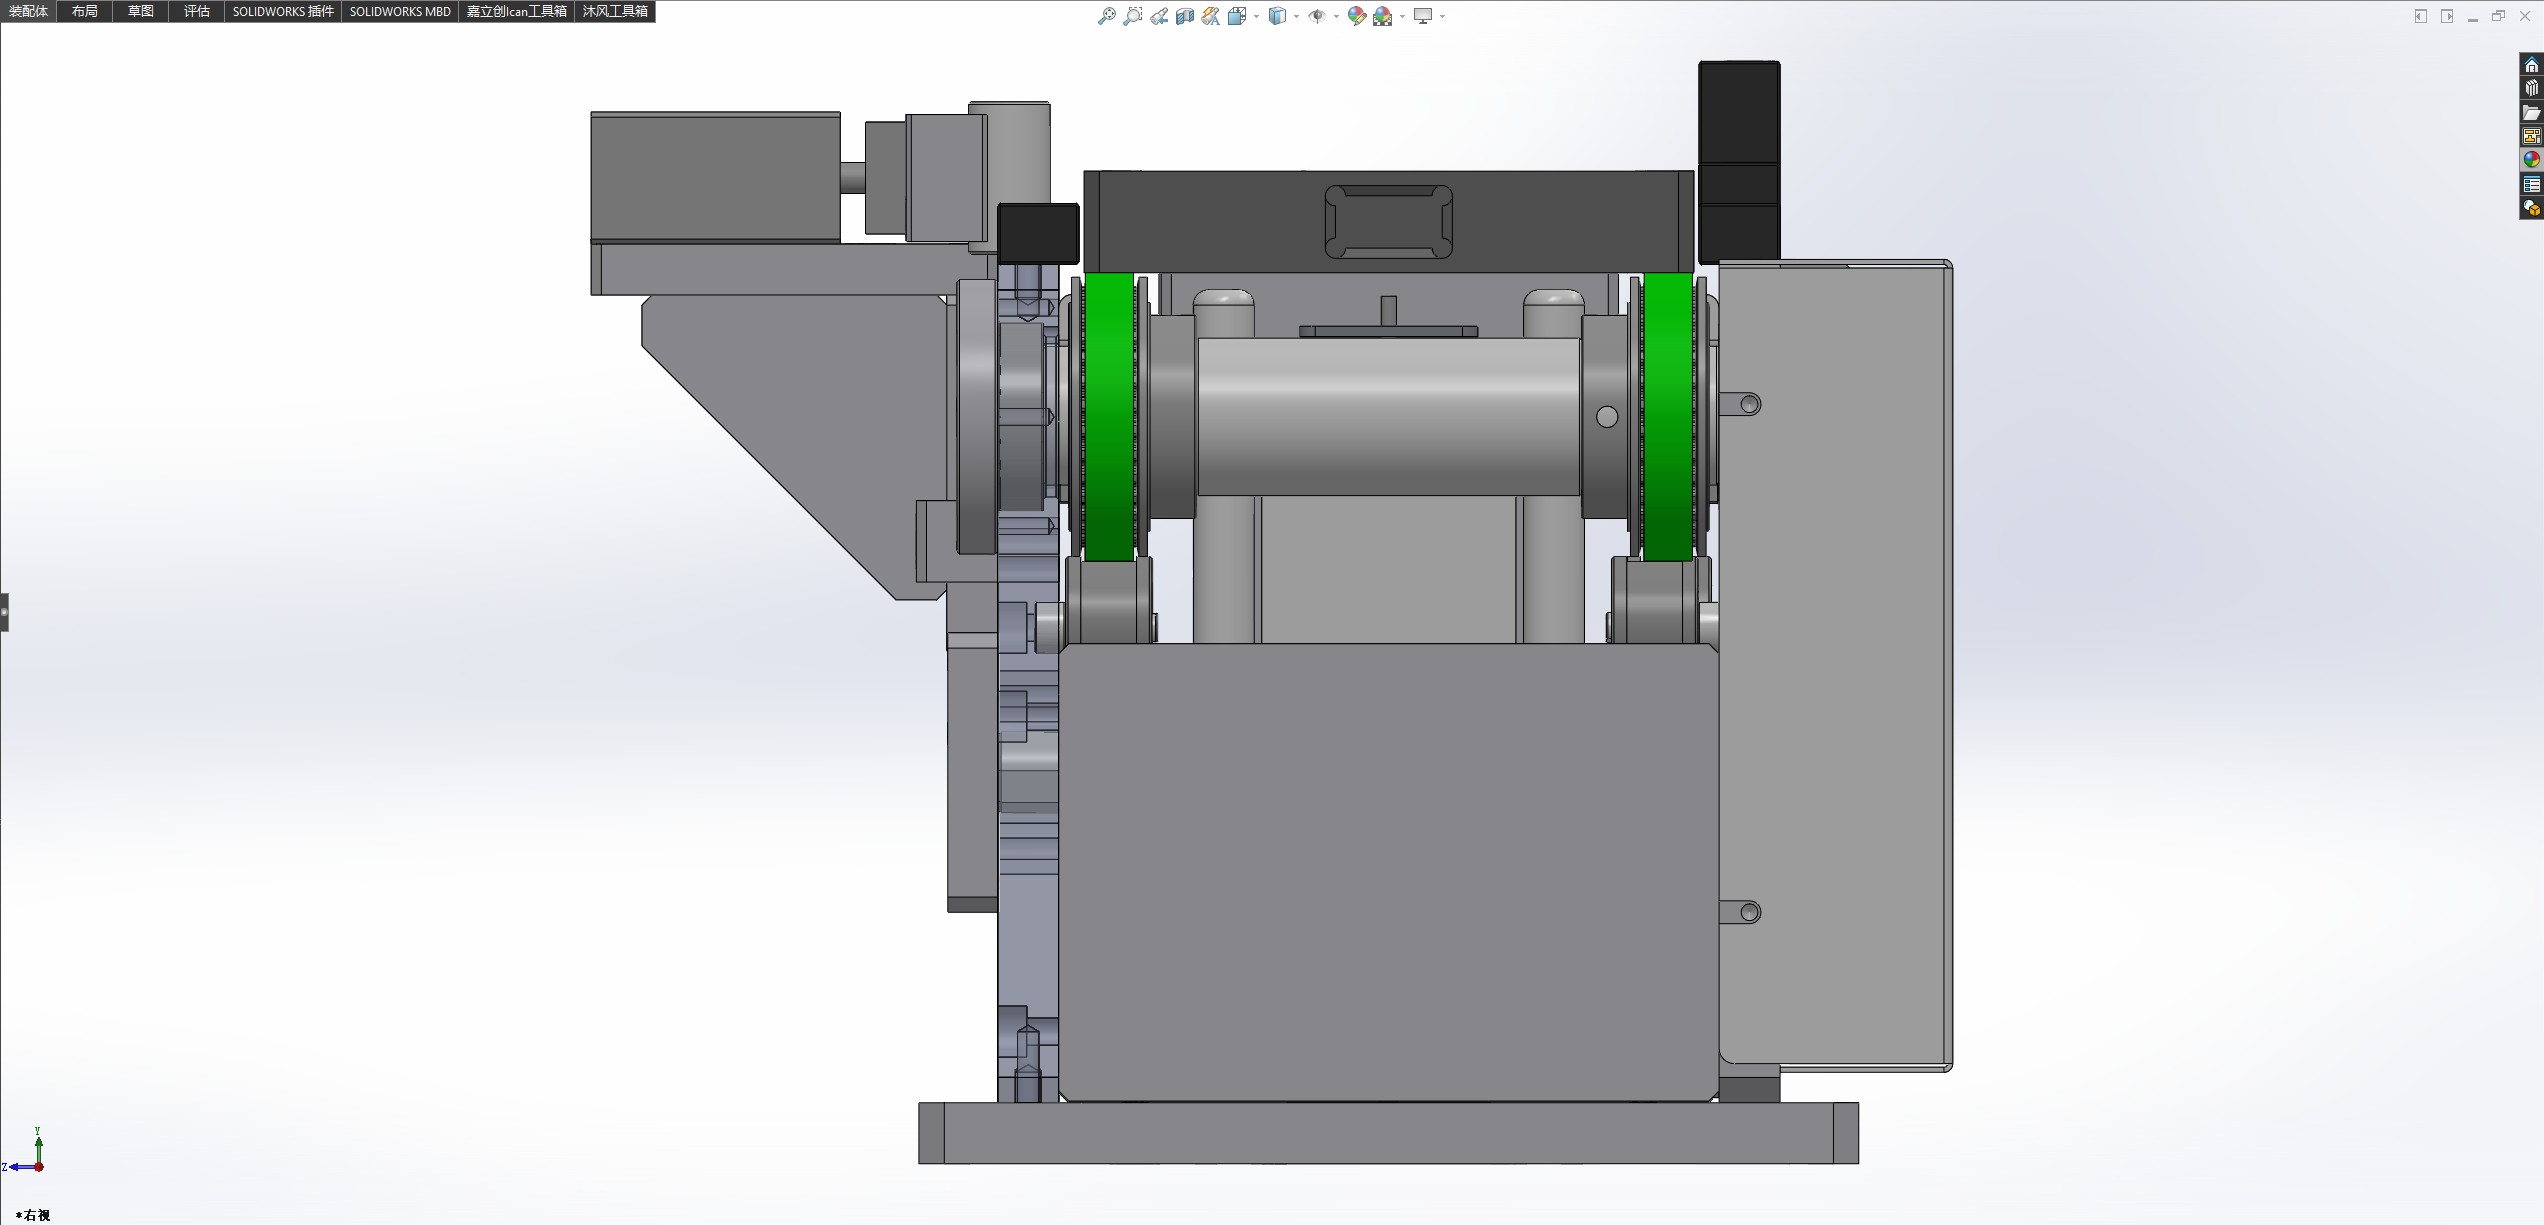2544x1225 pixels.
Task: Expand the Display Style dropdown arrow
Action: [x=1296, y=16]
